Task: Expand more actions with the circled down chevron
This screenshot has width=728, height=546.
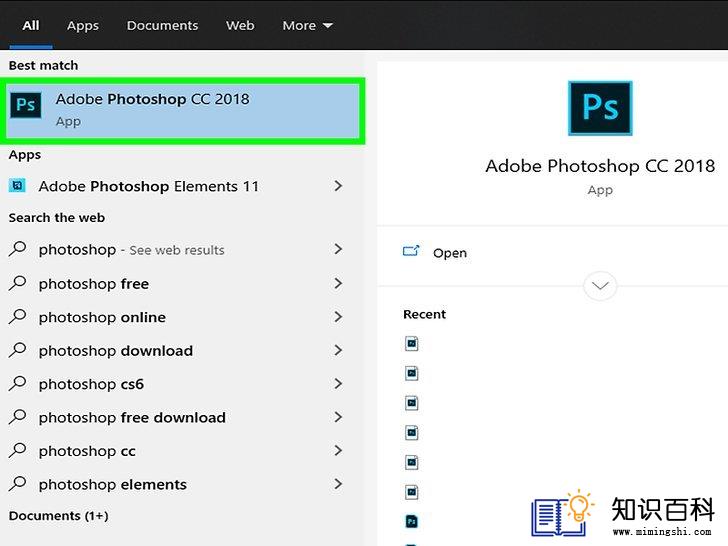Action: tap(600, 286)
